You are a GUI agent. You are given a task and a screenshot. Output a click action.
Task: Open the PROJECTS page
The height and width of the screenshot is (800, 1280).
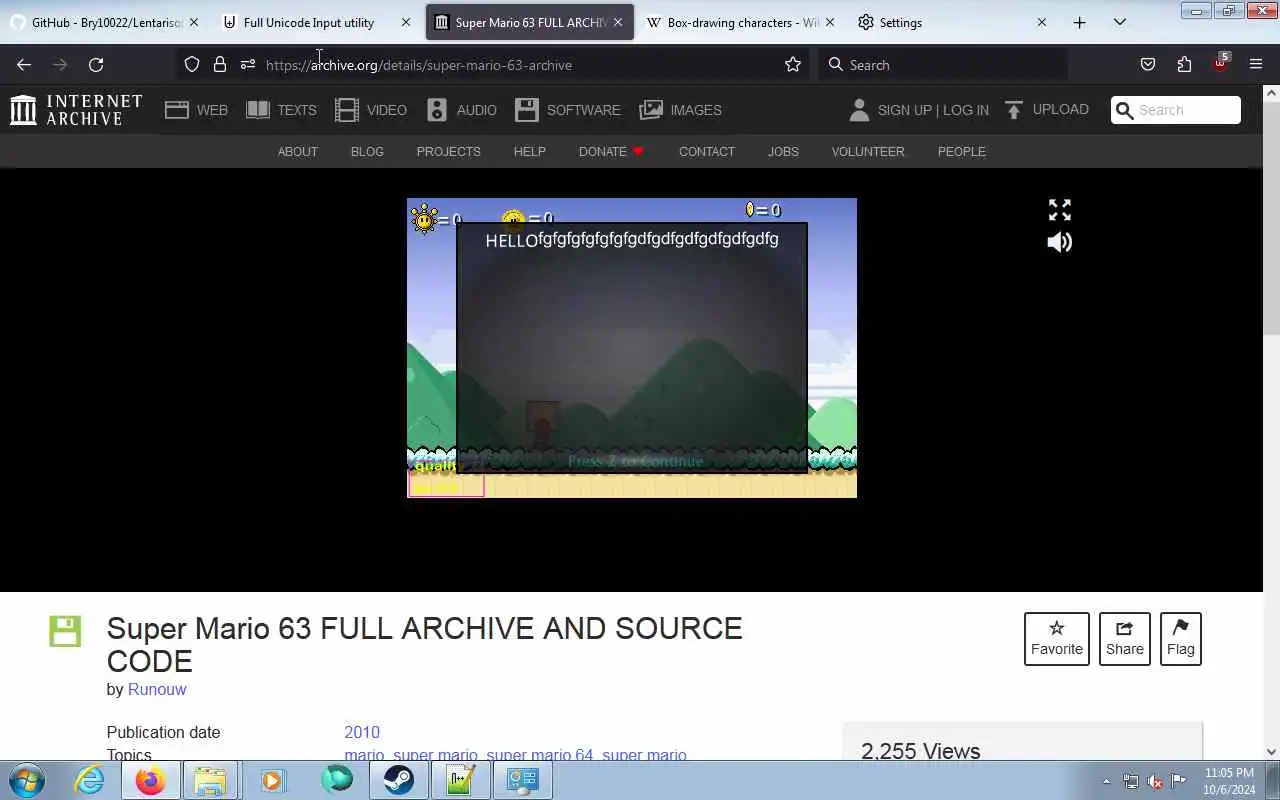(448, 151)
